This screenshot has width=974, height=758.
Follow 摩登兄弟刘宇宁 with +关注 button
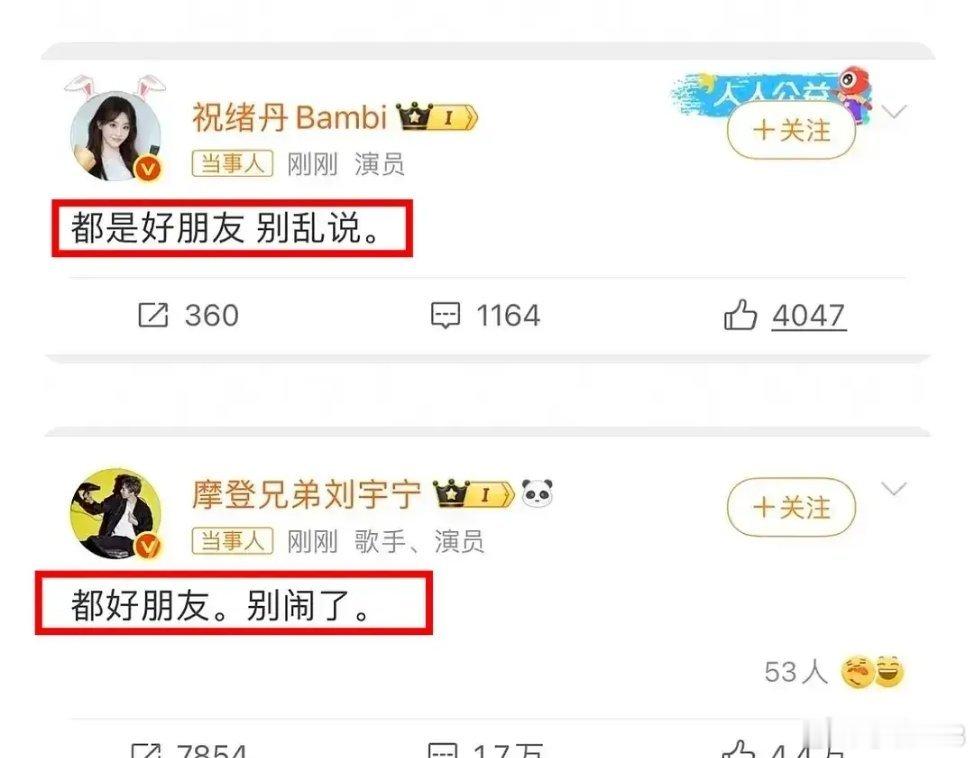point(791,508)
